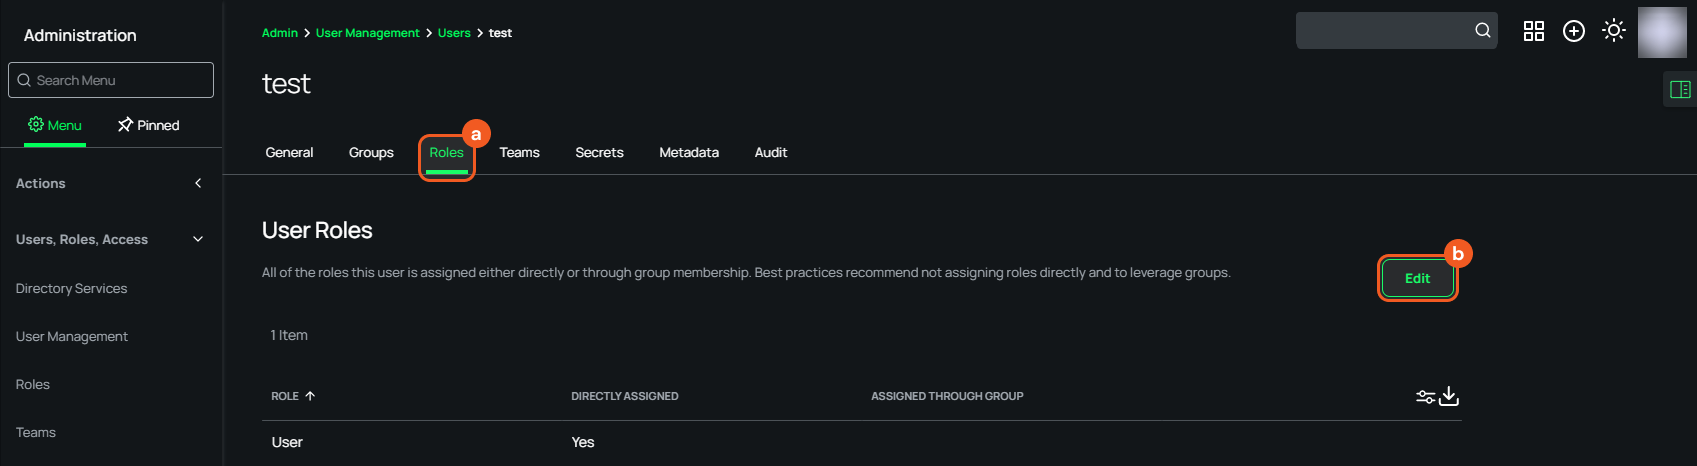Open Directory Services in the sidebar
Screen dimensions: 1697x466
(x=72, y=288)
